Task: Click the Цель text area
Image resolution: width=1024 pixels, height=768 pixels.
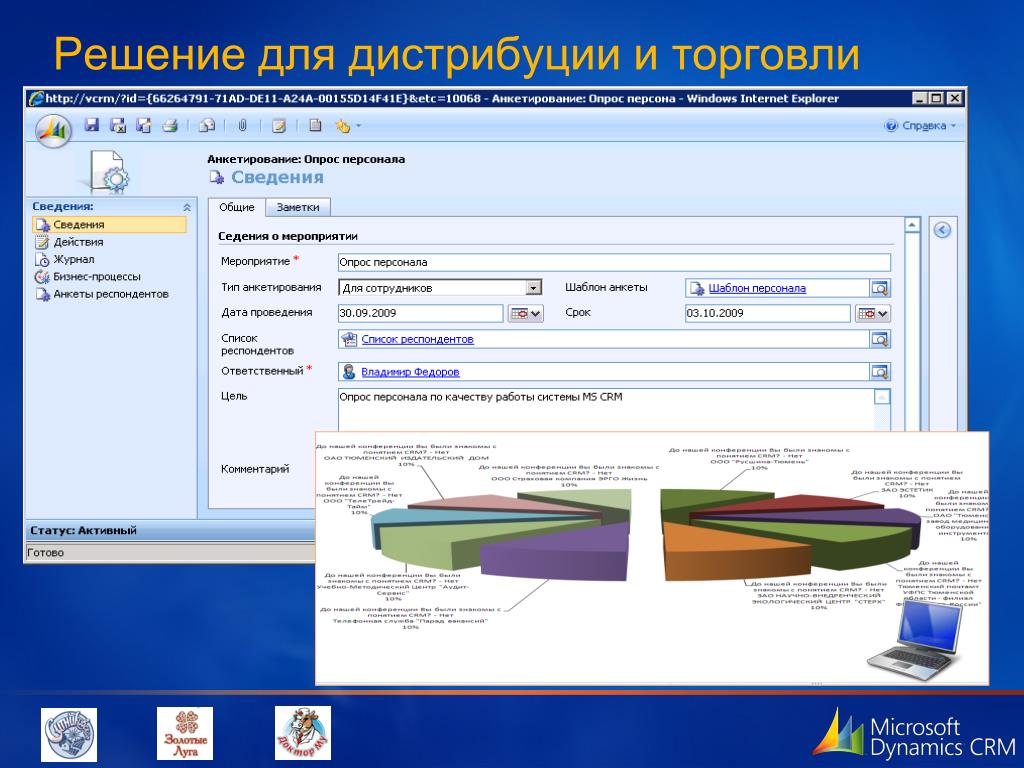Action: click(606, 410)
